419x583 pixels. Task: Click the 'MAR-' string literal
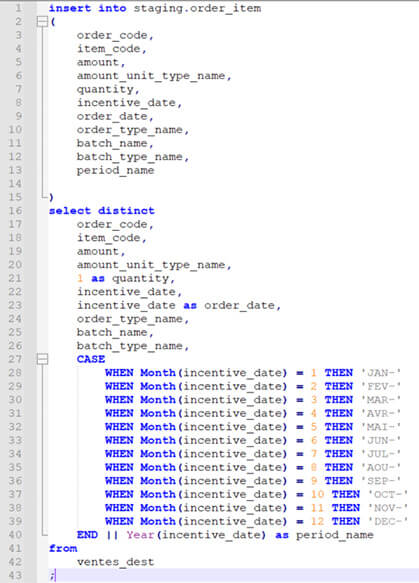click(381, 400)
